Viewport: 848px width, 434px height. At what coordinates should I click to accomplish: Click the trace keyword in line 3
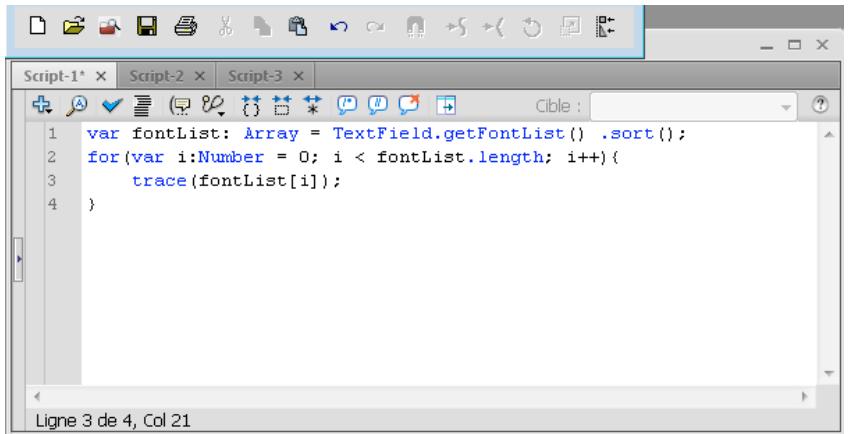(160, 181)
